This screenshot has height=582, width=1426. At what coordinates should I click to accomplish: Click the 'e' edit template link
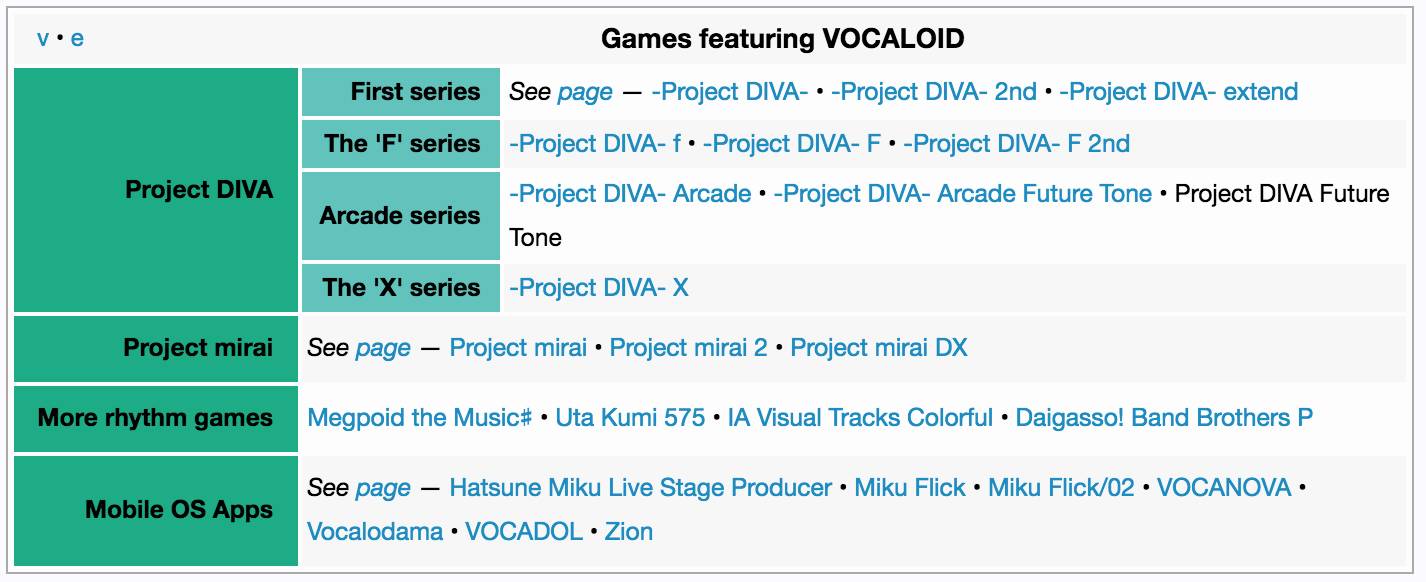pos(77,39)
